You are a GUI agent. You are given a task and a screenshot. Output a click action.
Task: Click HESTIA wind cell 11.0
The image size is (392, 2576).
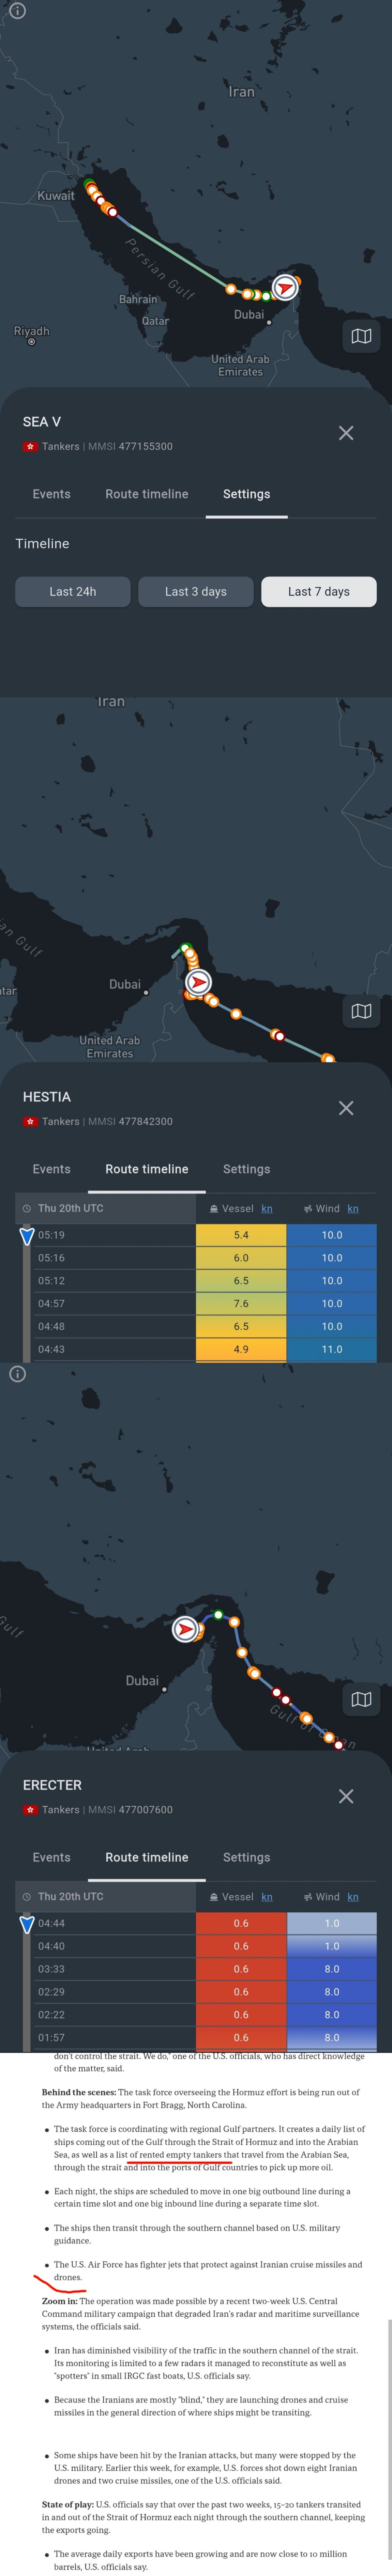pyautogui.click(x=332, y=1350)
